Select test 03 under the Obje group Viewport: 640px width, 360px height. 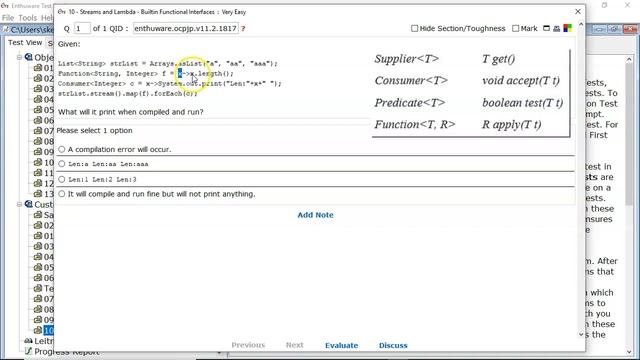tap(44, 89)
